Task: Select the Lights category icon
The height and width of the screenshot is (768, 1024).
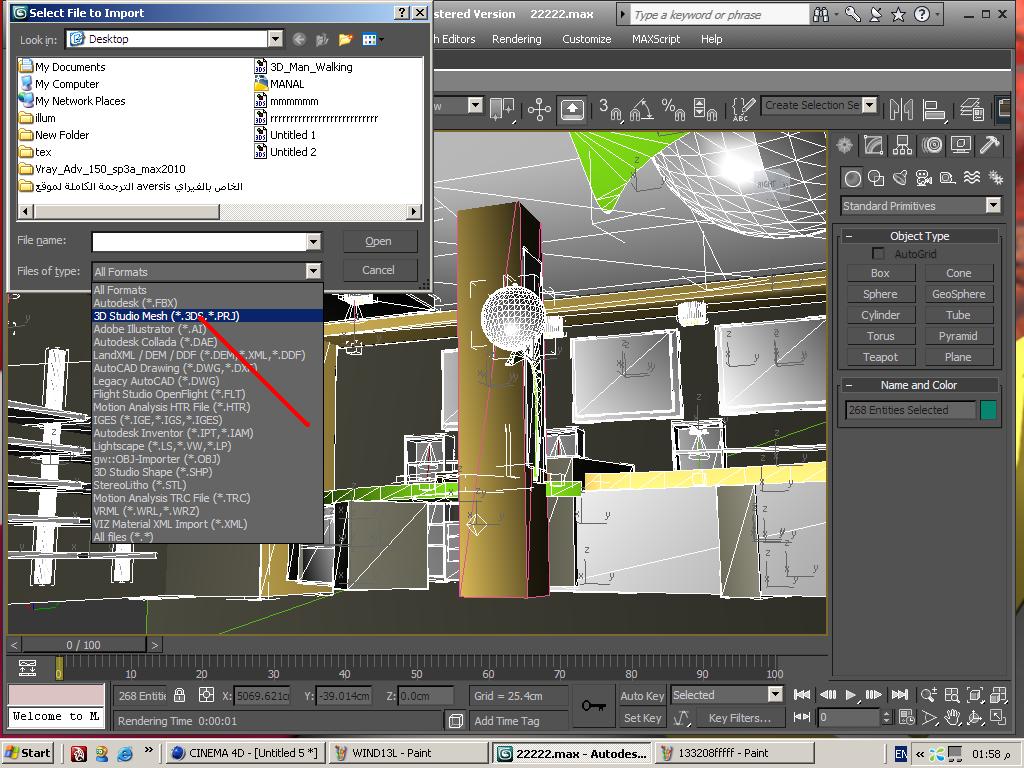Action: point(900,178)
